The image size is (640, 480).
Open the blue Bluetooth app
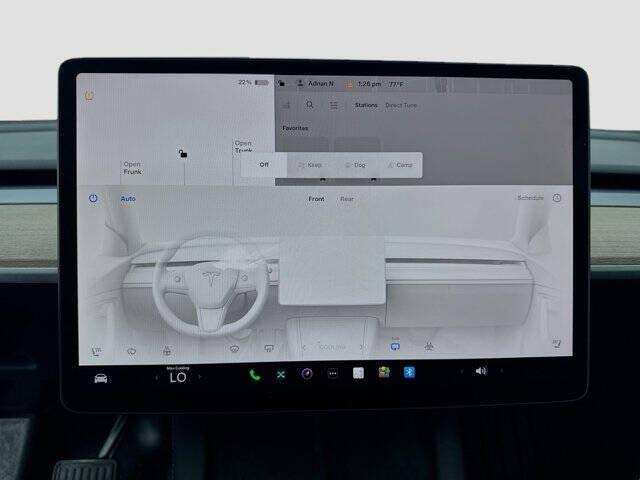409,372
